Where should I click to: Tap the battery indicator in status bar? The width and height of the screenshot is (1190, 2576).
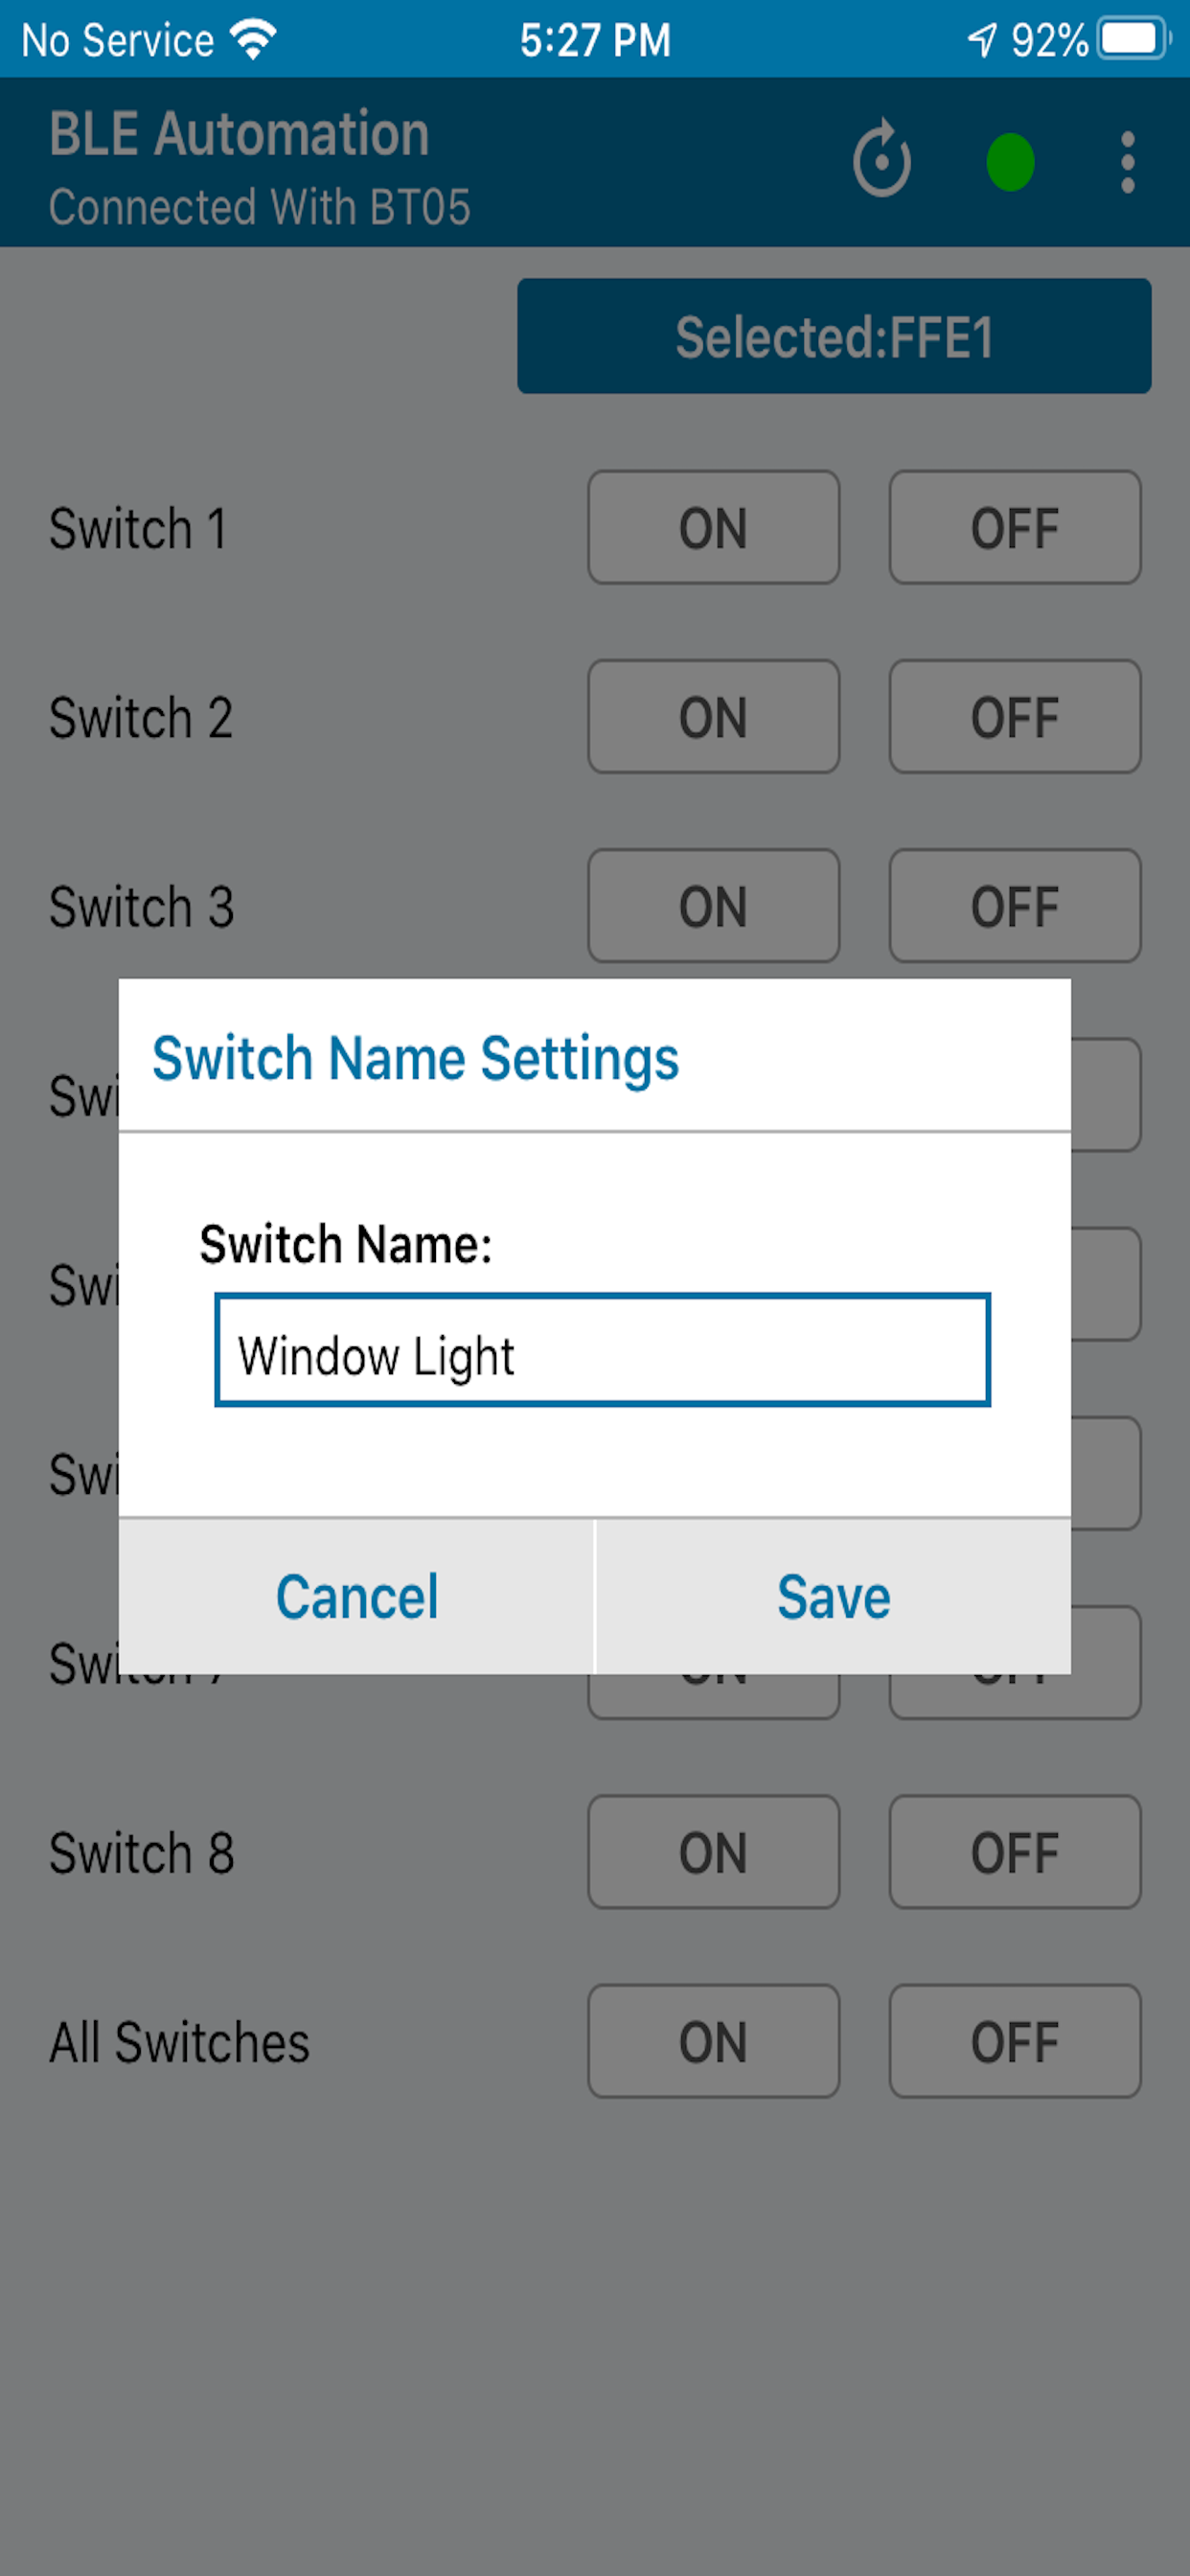pos(1129,37)
